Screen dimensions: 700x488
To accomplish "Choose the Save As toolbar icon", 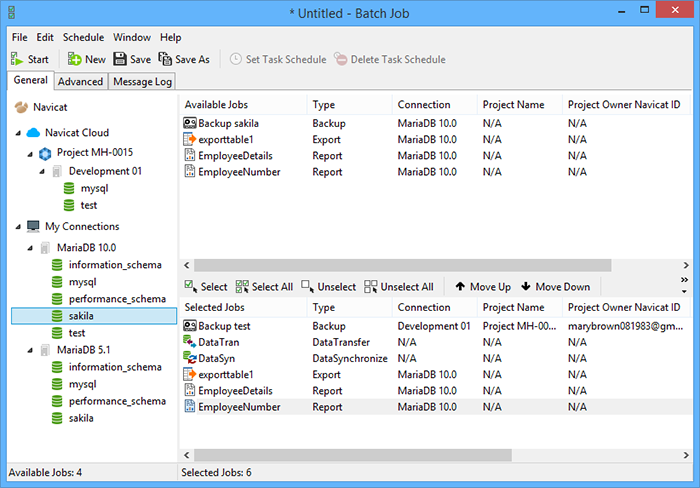I will point(165,59).
